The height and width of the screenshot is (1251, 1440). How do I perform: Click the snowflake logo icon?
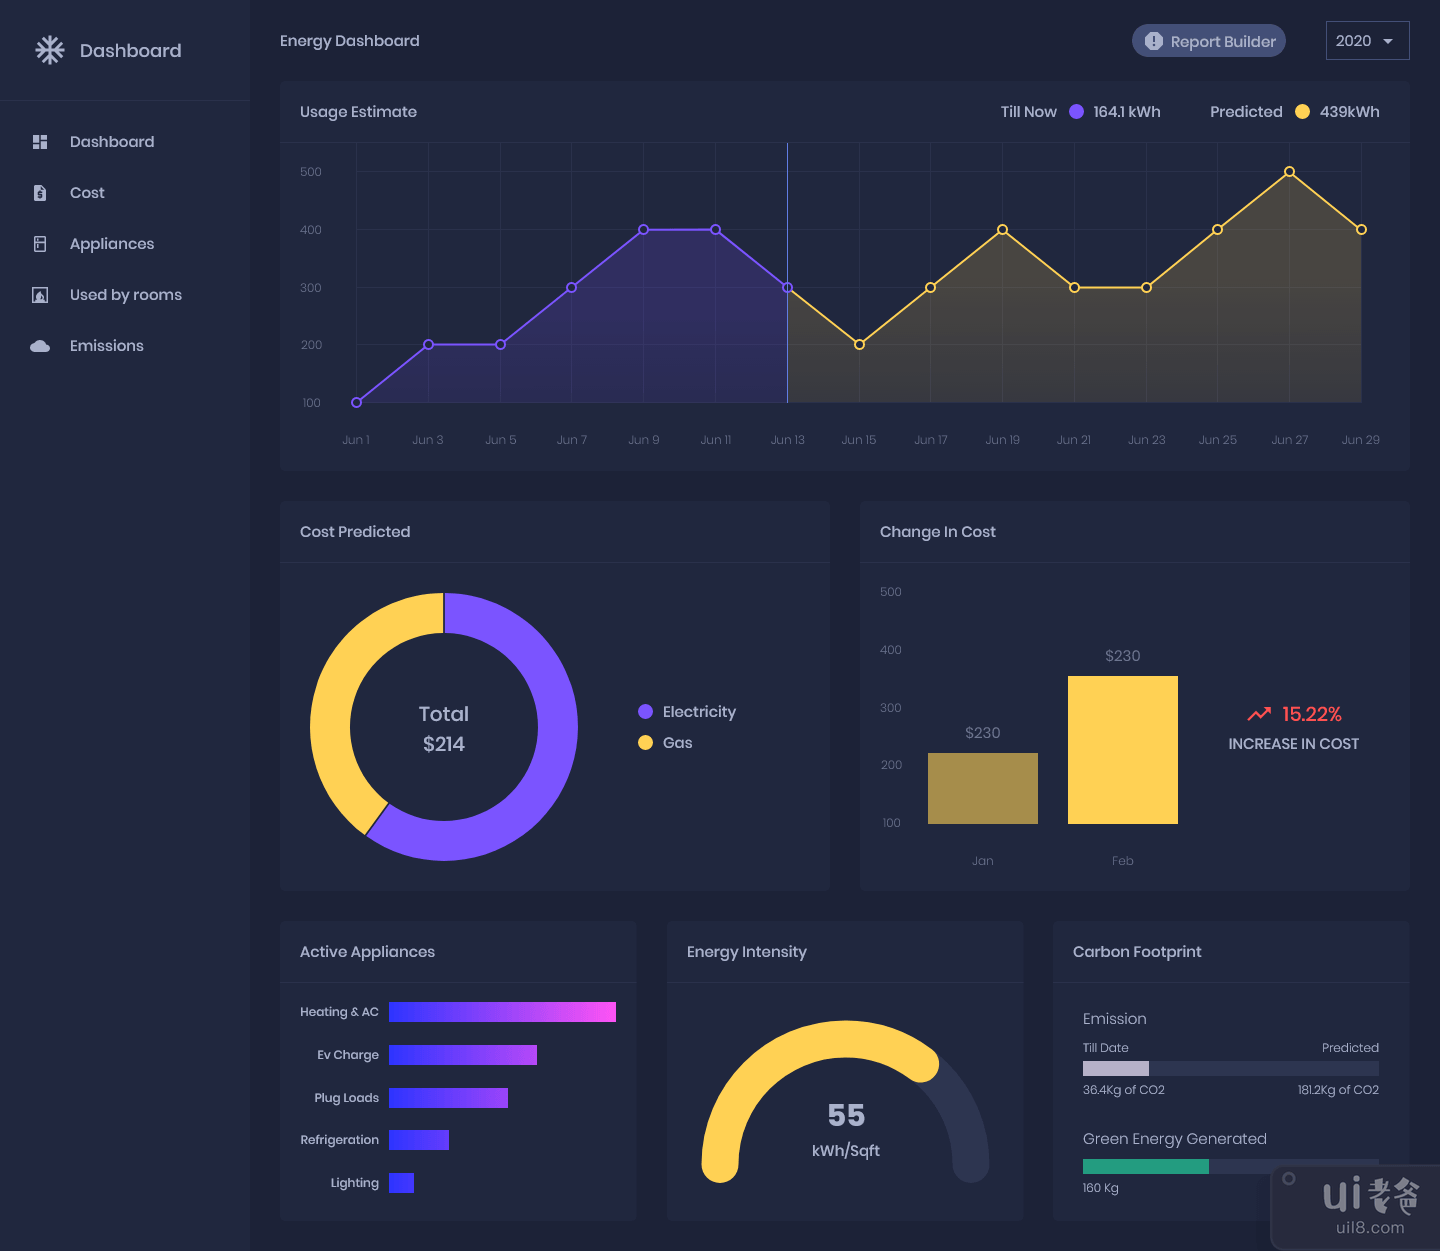click(49, 50)
